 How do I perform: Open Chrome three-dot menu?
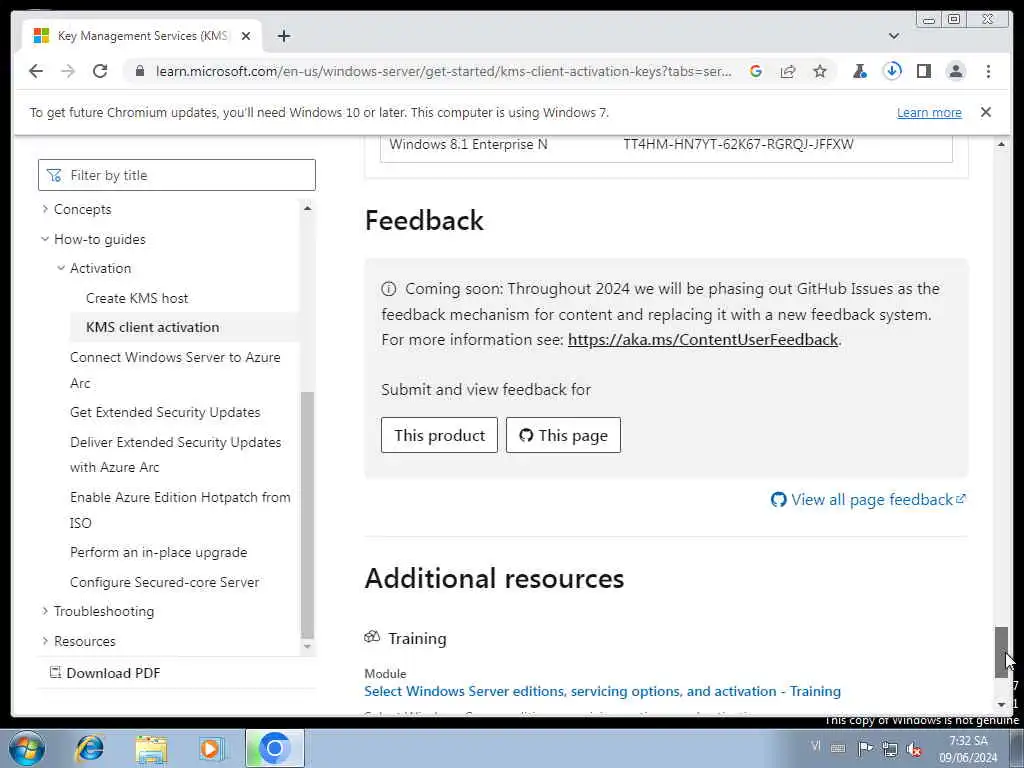988,71
